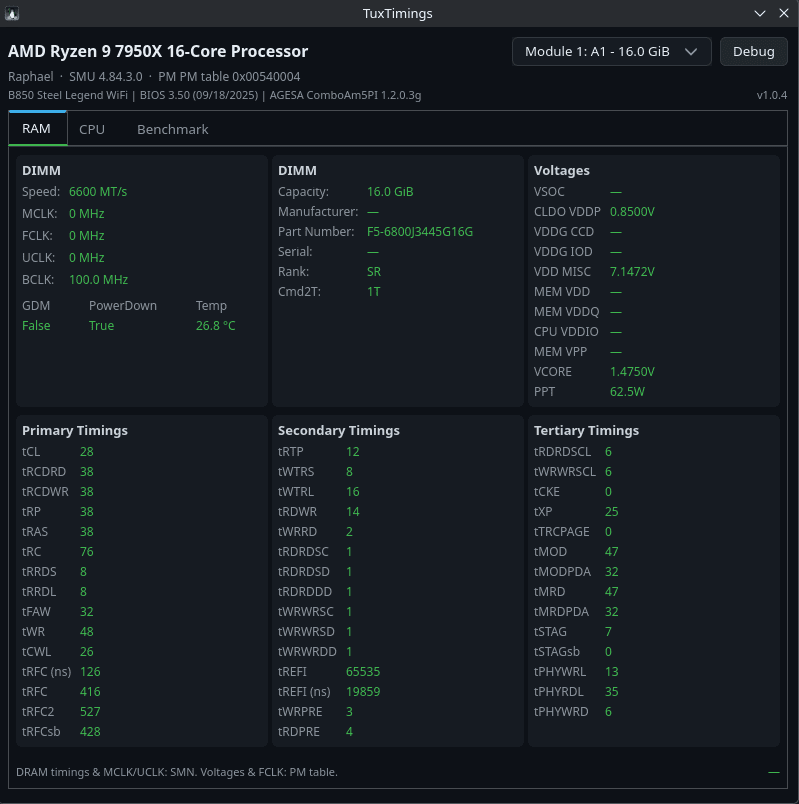Click the tPHYRDL value 35
Viewport: 799px width, 804px height.
point(611,691)
